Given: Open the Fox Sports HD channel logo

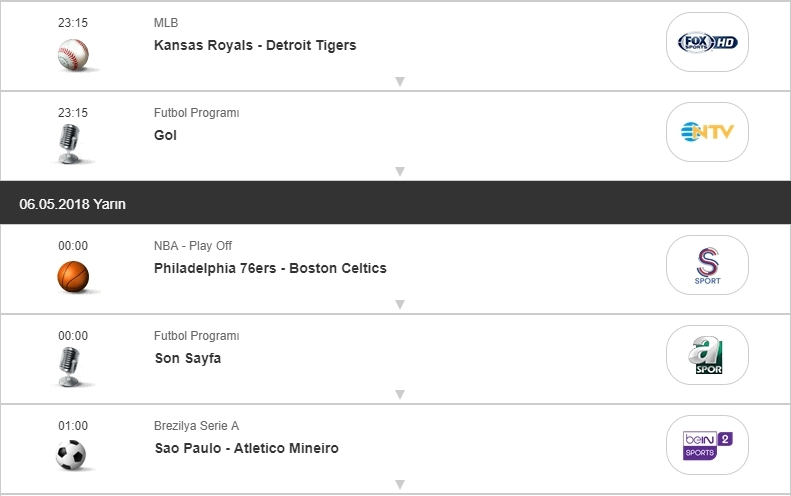Looking at the screenshot, I should click(x=707, y=42).
